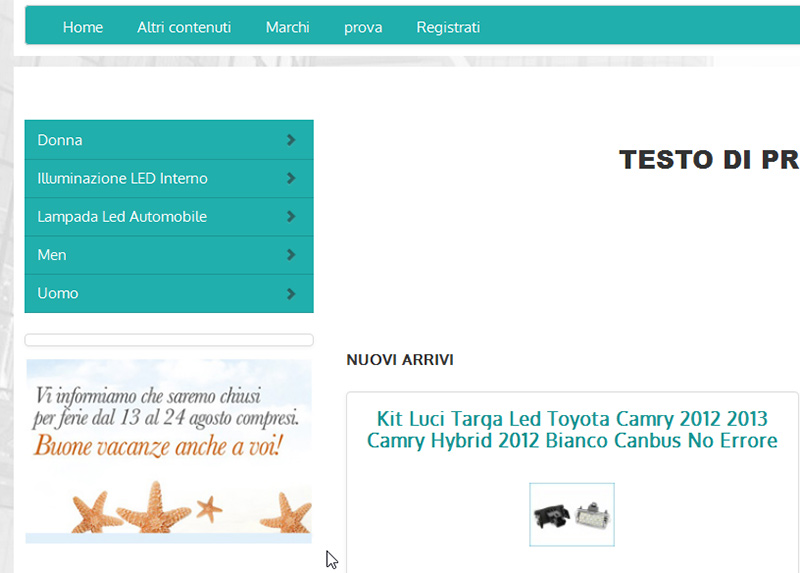This screenshot has height=573, width=800.
Task: Click the Toyota Camry LED kit thumbnail
Action: 572,514
